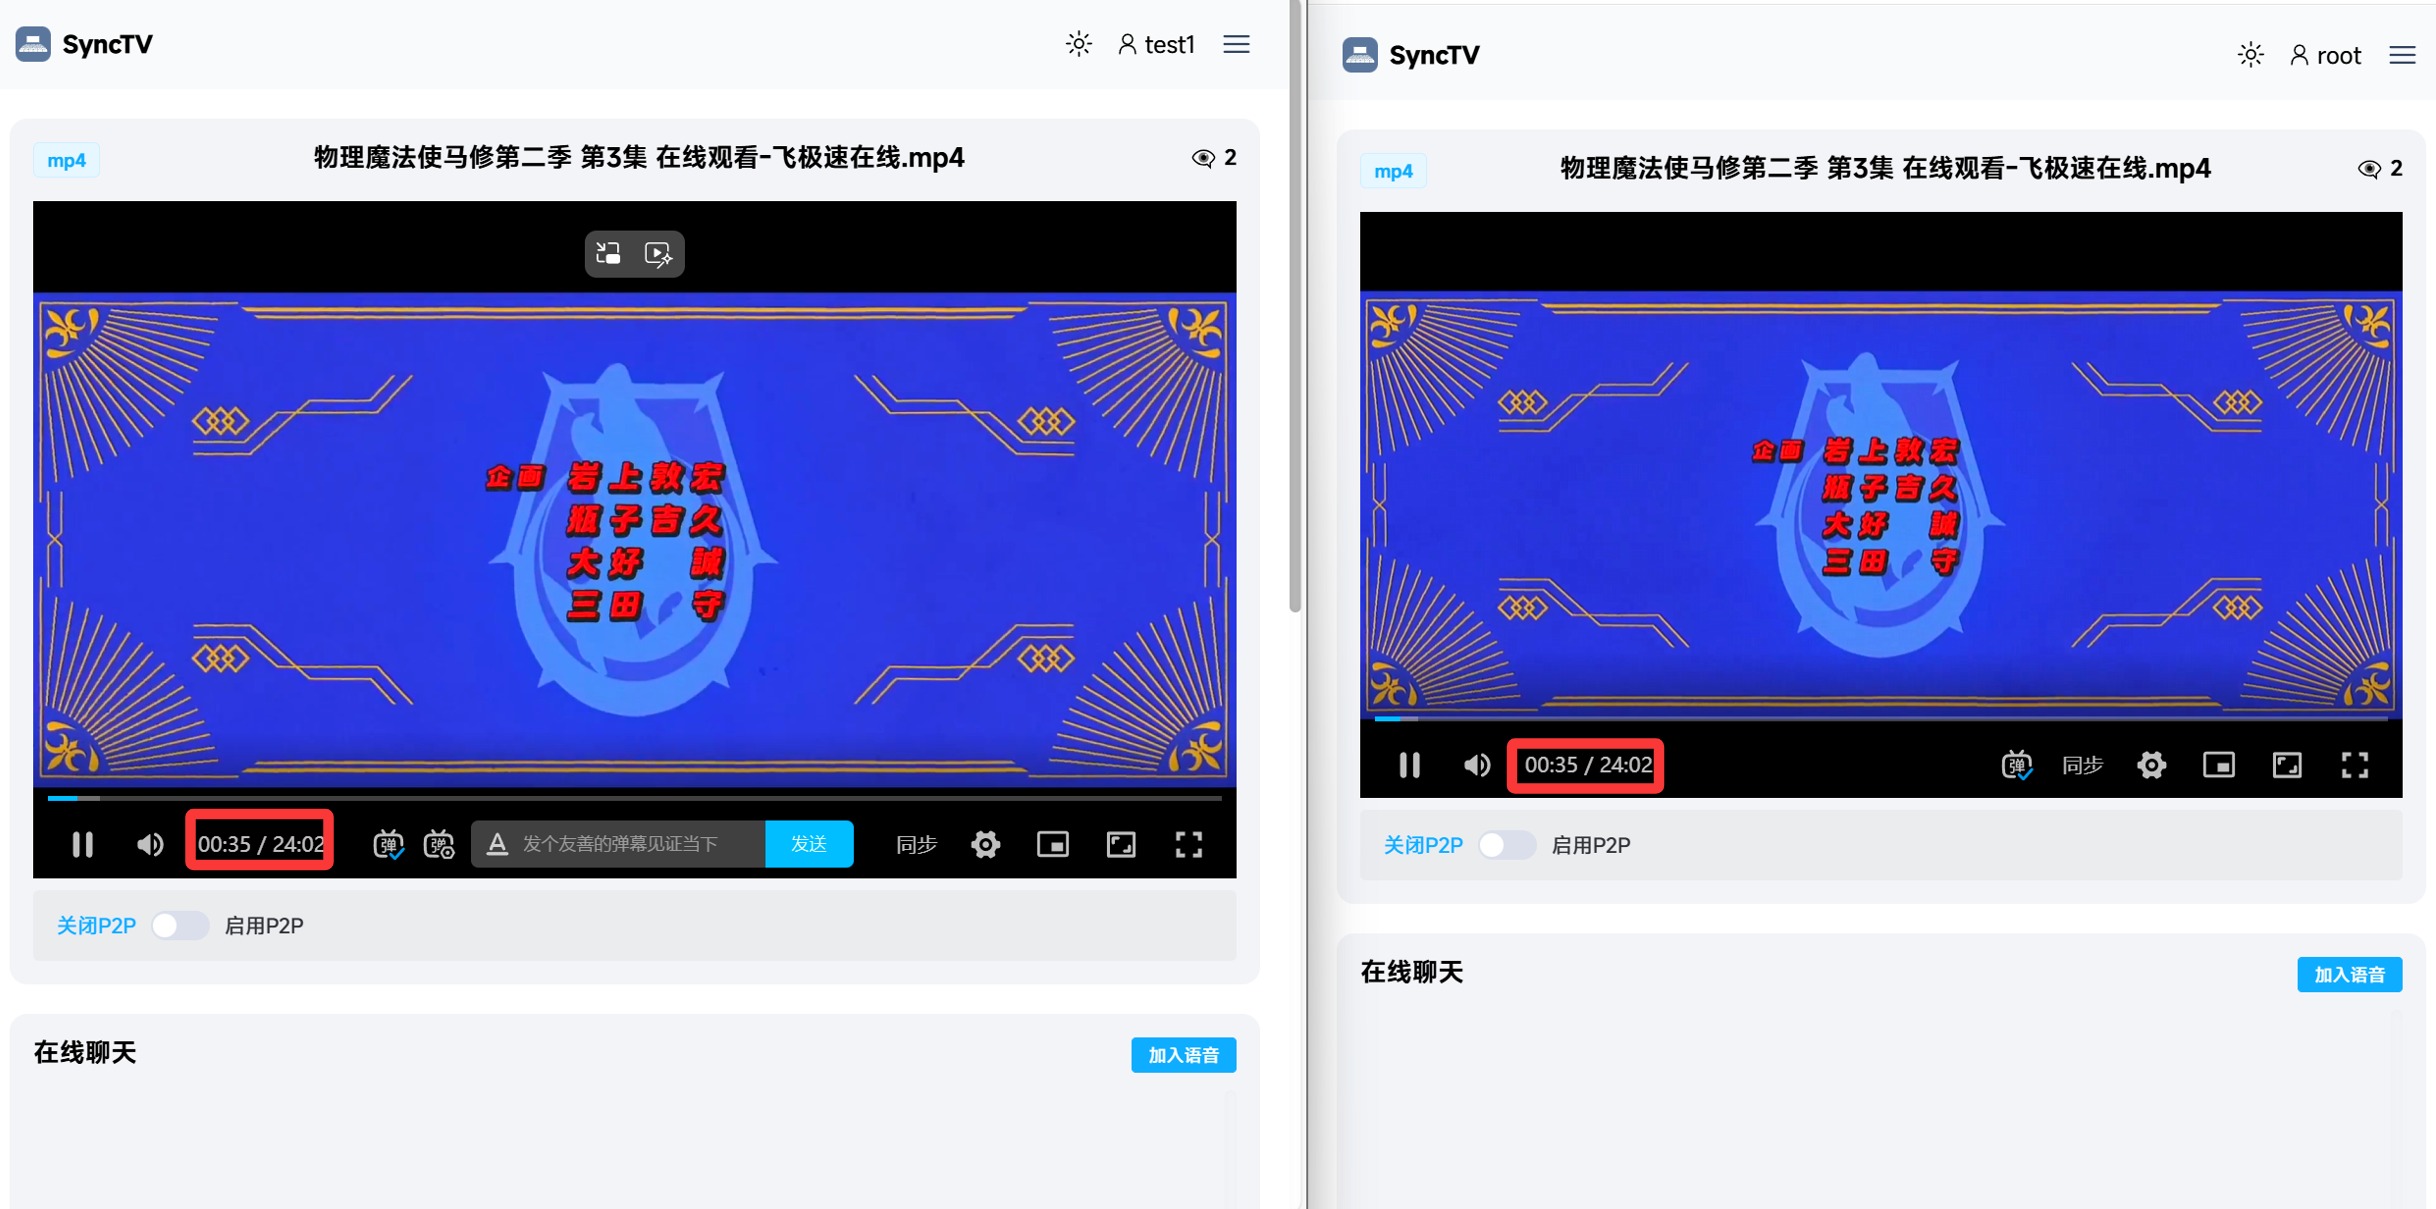The height and width of the screenshot is (1209, 2436).
Task: Toggle web fullscreen in left player
Action: coord(1121,844)
